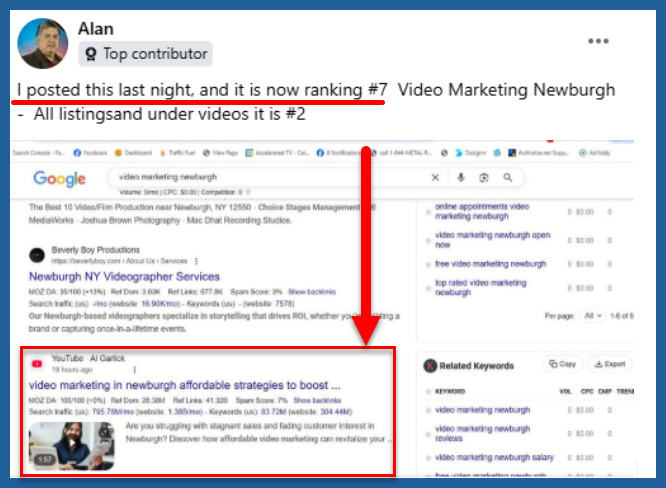Viewport: 666px width, 488px height.
Task: Click the magnifying glass search icon
Action: click(508, 177)
